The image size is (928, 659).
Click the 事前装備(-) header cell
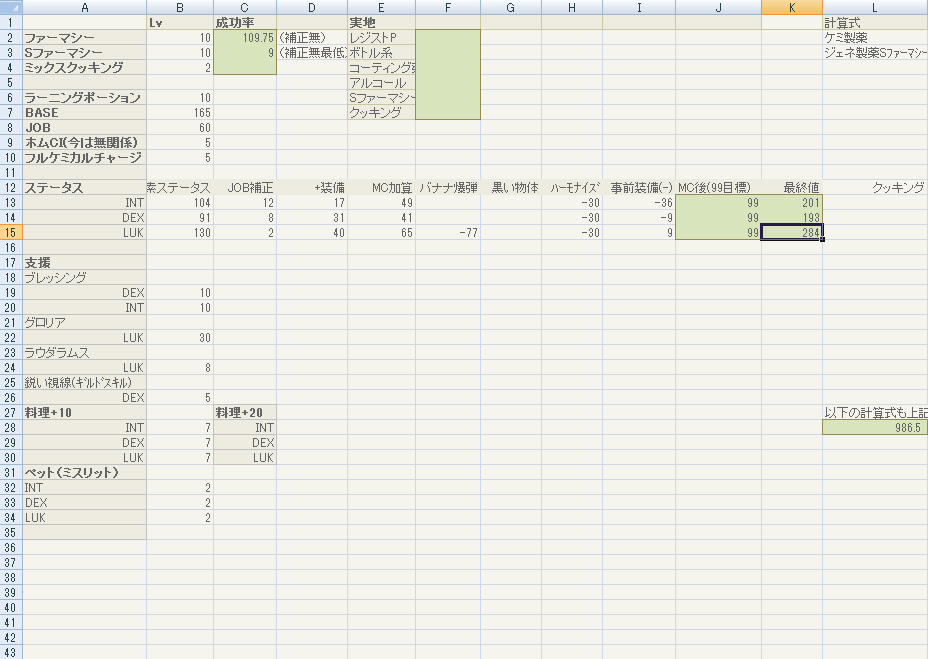pos(639,188)
